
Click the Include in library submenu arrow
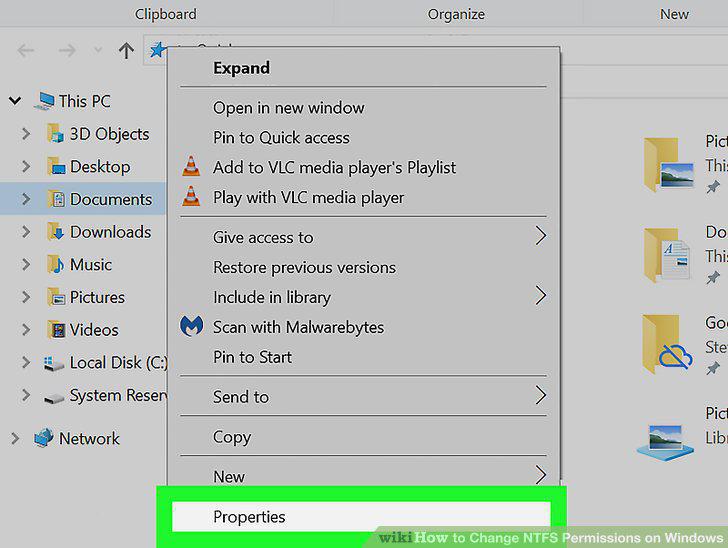[x=540, y=295]
